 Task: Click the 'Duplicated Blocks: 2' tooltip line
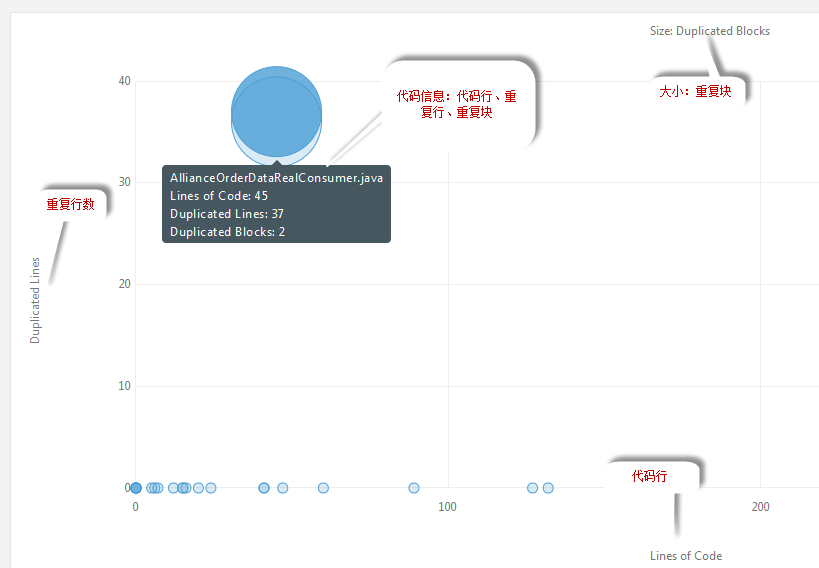tap(227, 232)
